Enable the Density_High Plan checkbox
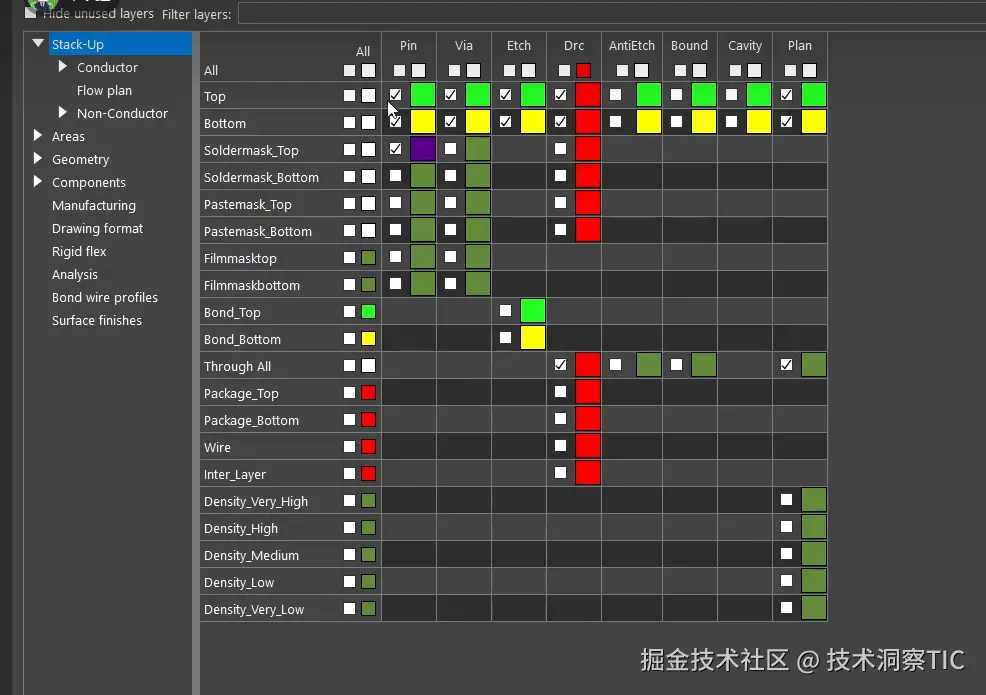 tap(787, 527)
